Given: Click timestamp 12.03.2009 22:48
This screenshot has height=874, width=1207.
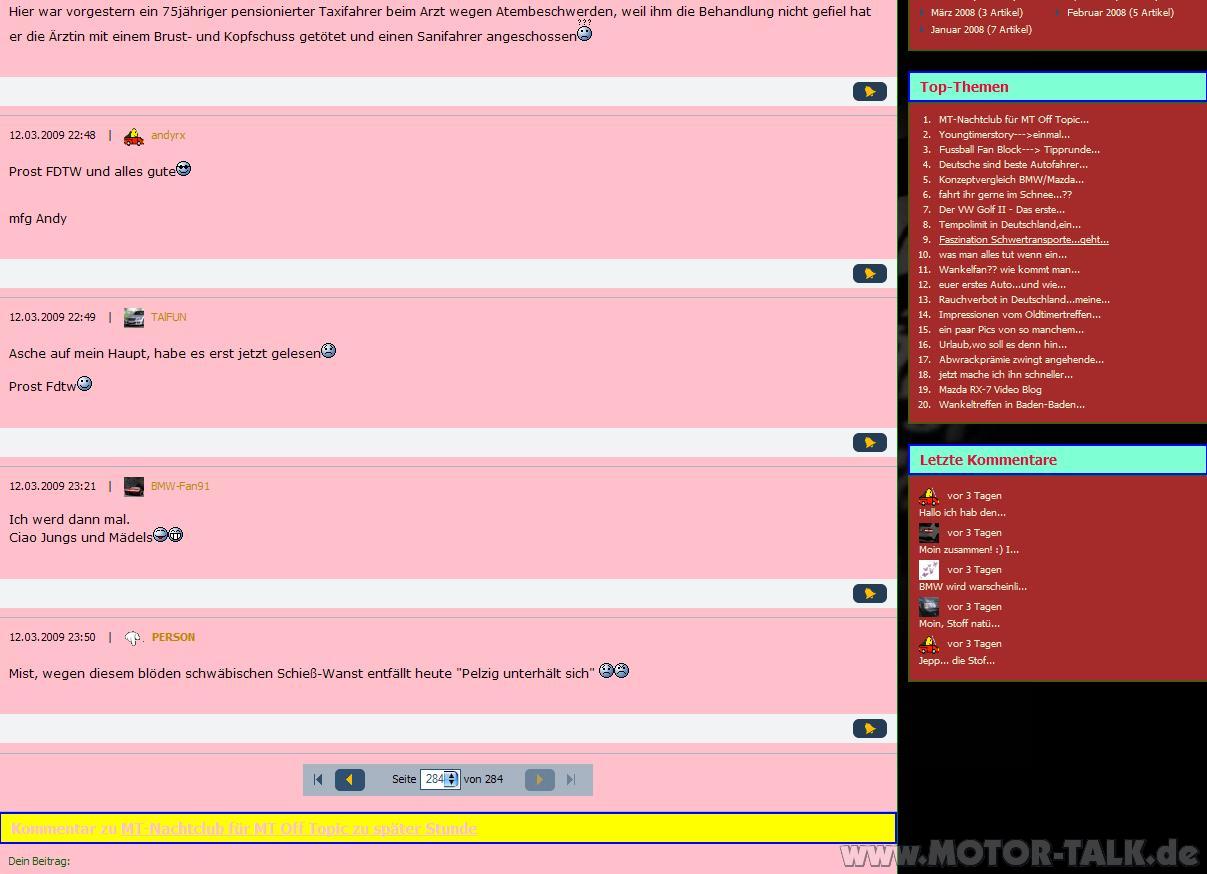Looking at the screenshot, I should [53, 135].
